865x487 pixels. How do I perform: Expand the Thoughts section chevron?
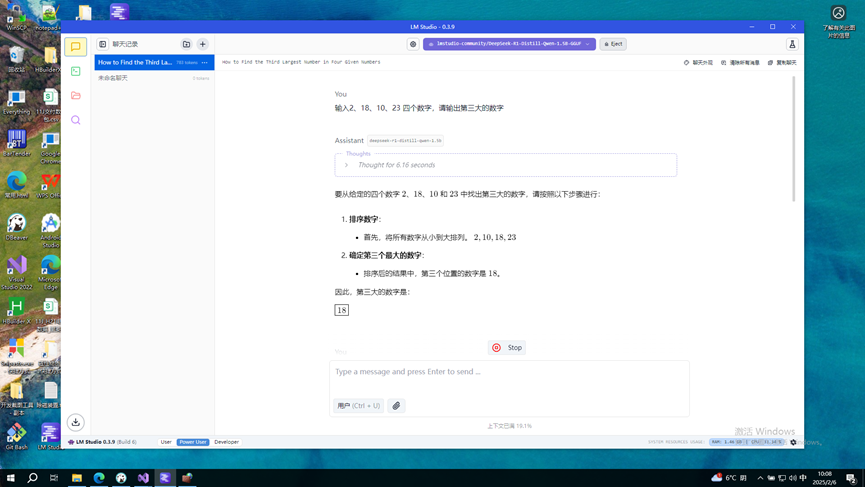[x=346, y=165]
